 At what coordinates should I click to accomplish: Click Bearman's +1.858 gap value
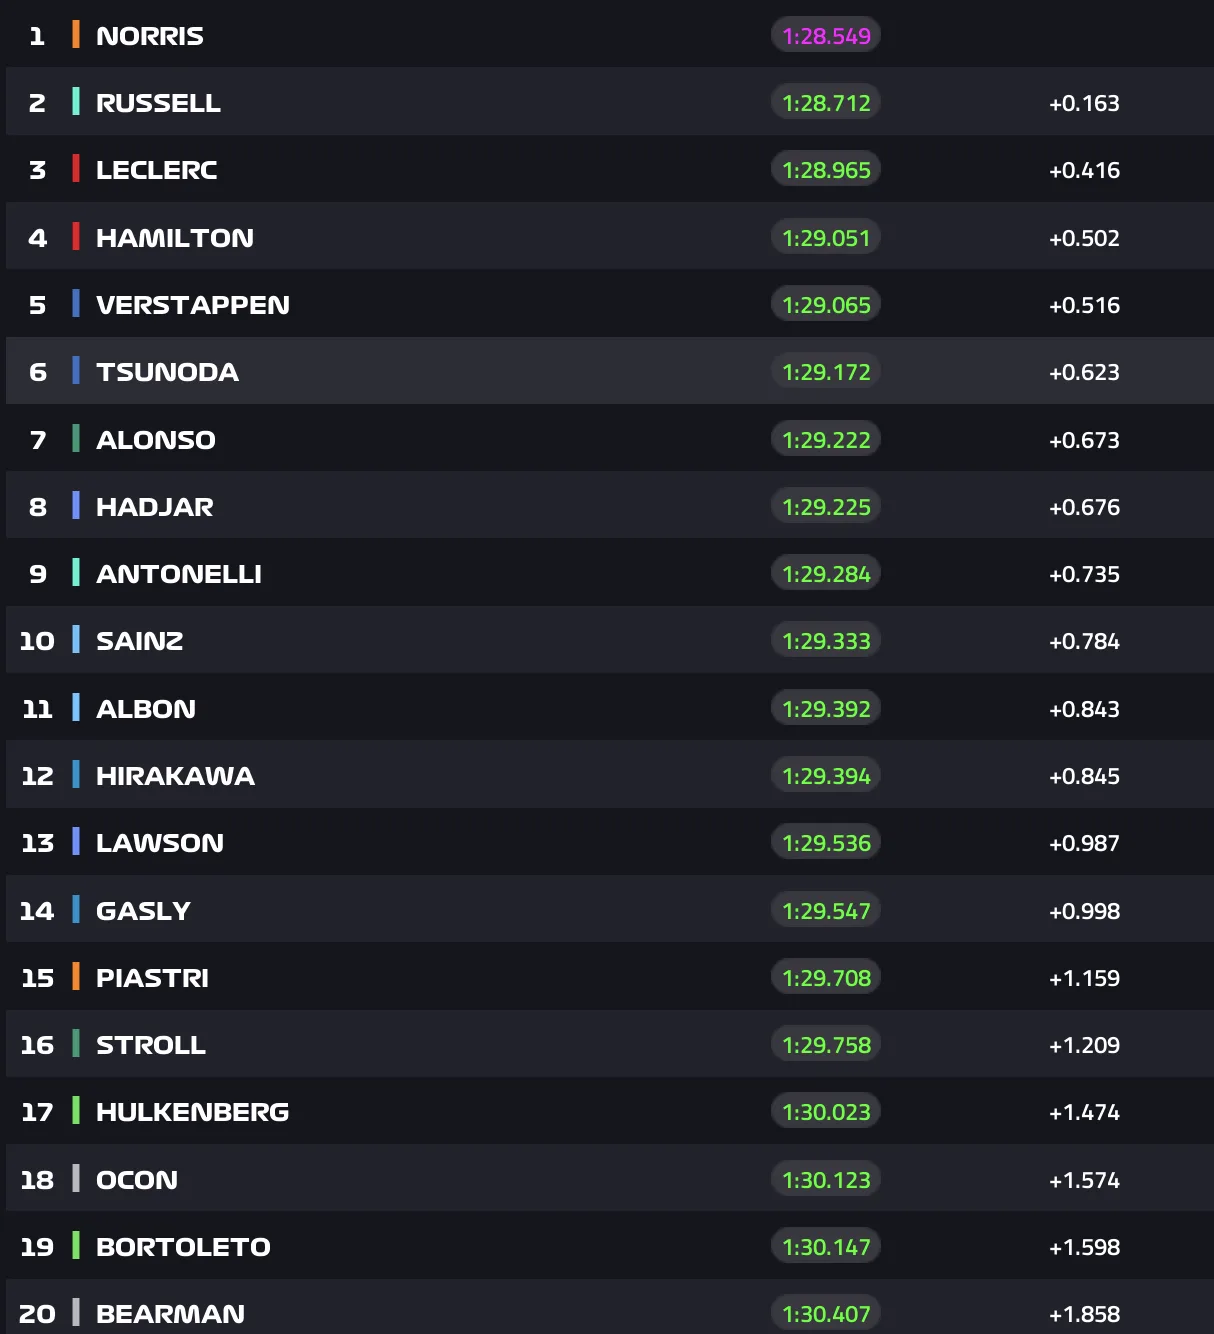tap(1084, 1314)
